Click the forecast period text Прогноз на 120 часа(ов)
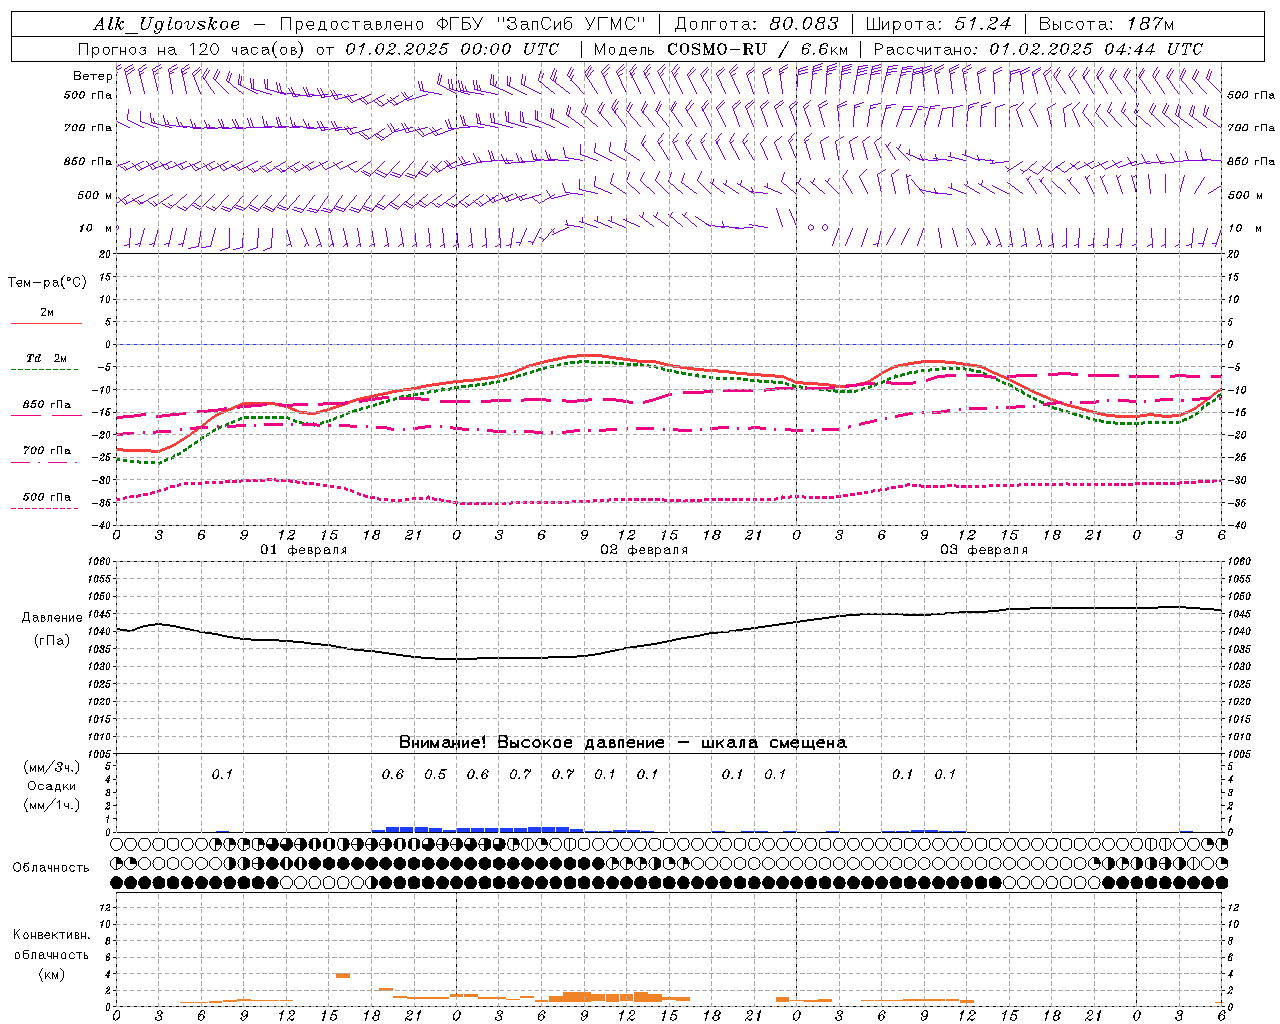Viewport: 1280px width, 1024px height. click(x=192, y=49)
